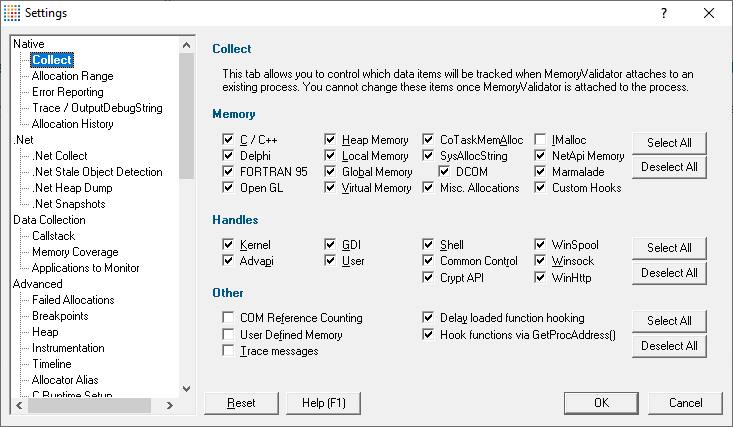
Task: Open Error Reporting settings page
Action: point(68,92)
